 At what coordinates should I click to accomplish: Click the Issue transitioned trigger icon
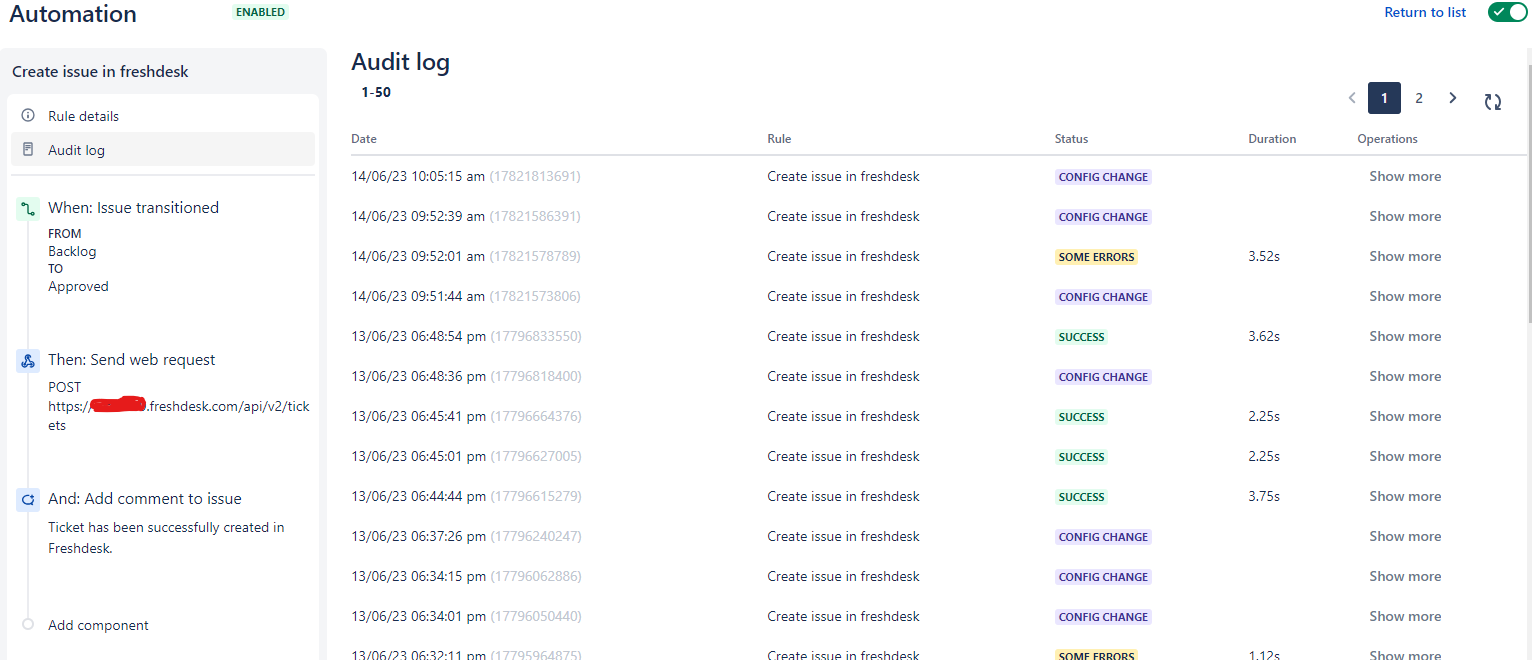click(28, 209)
